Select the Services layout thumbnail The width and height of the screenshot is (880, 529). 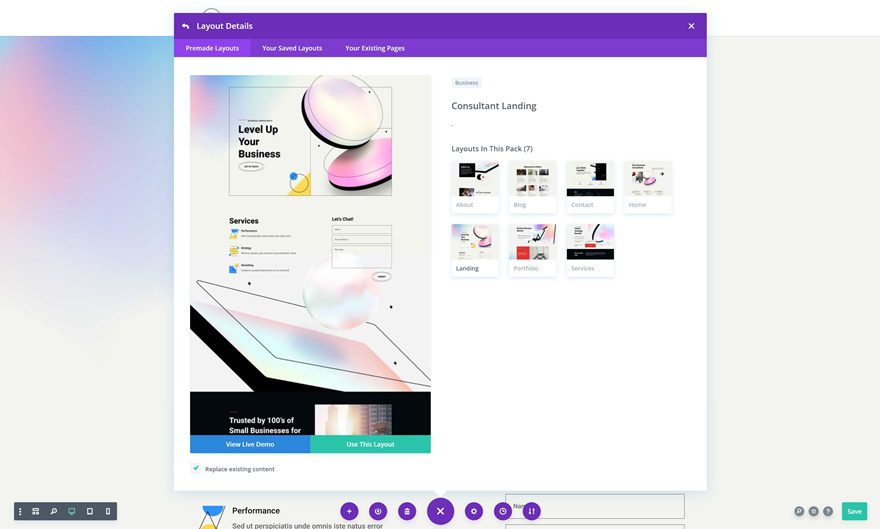coord(590,250)
